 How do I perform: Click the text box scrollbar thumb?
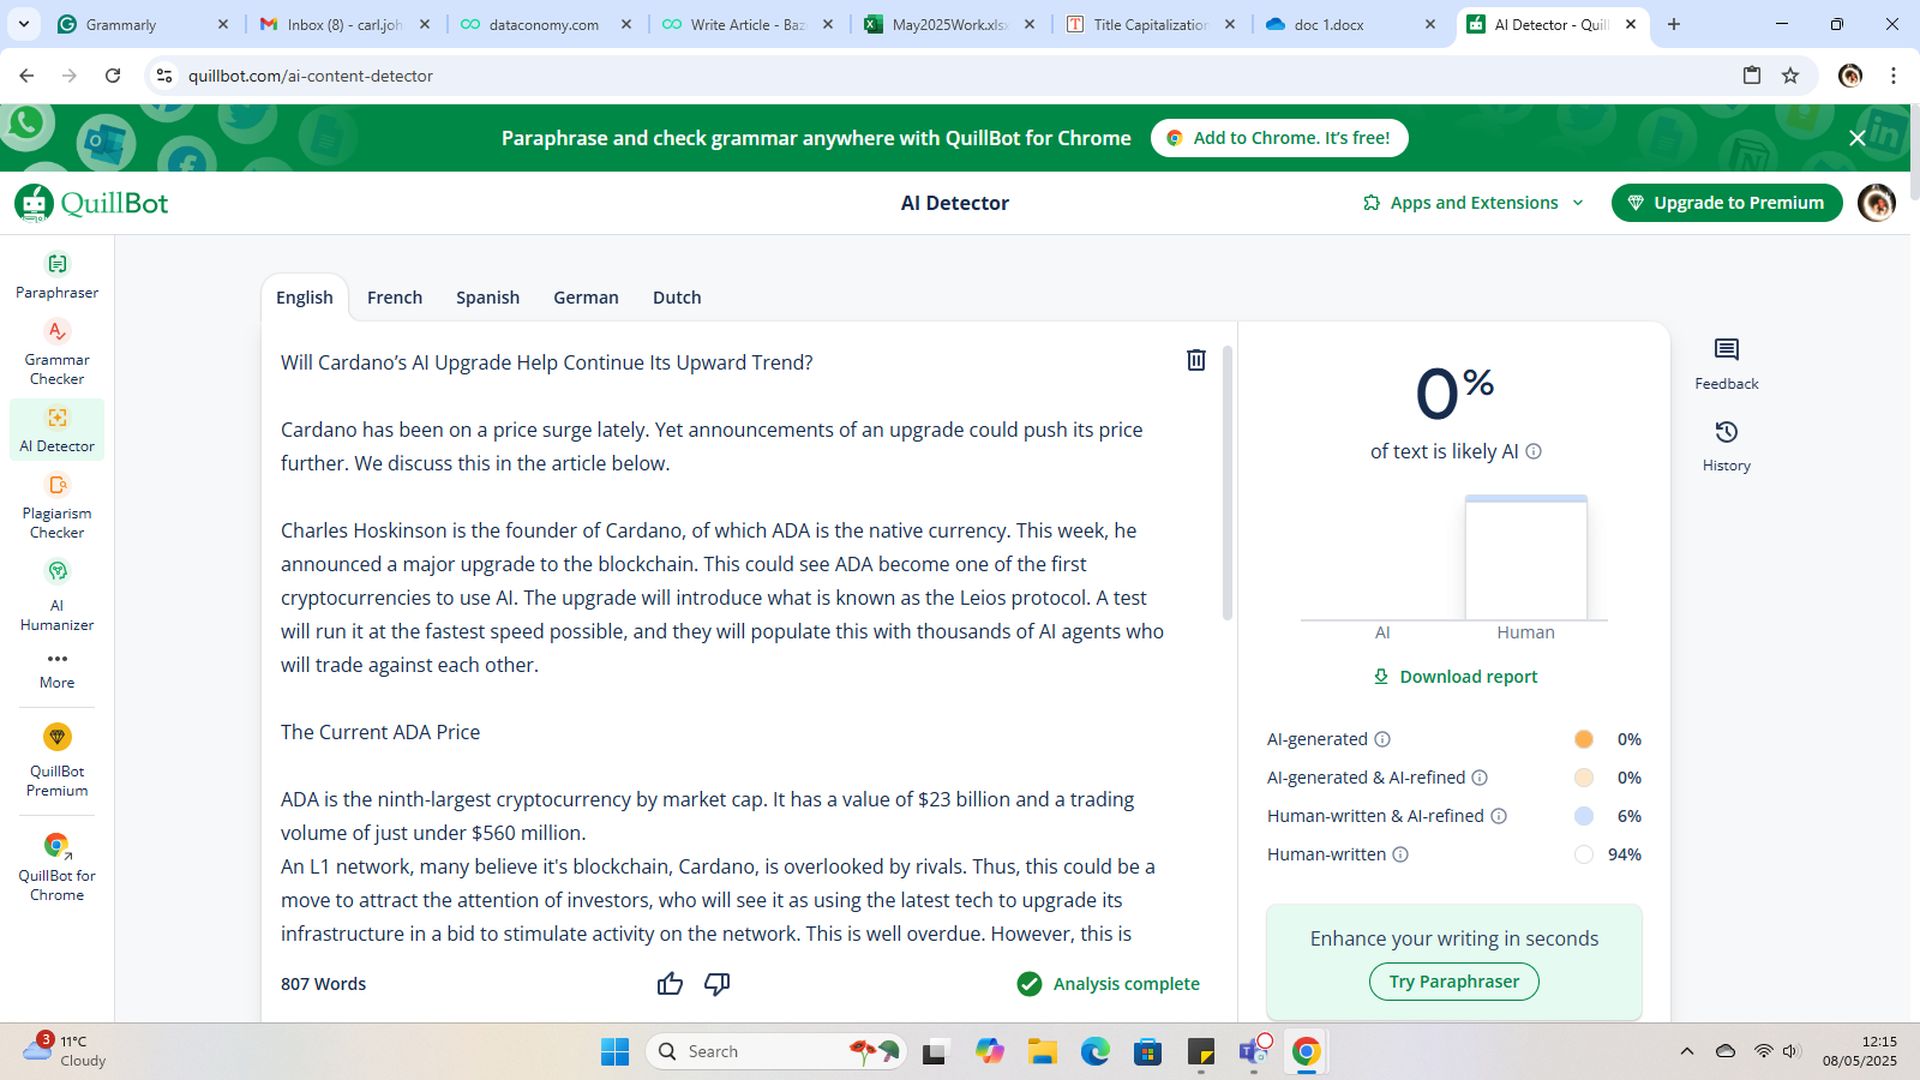click(x=1227, y=484)
